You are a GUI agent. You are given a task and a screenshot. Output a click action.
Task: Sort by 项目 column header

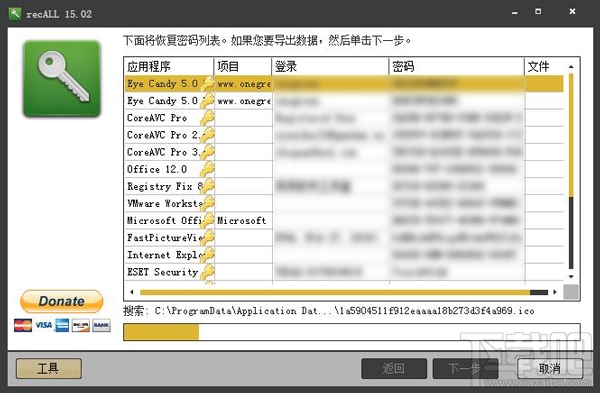click(x=243, y=67)
